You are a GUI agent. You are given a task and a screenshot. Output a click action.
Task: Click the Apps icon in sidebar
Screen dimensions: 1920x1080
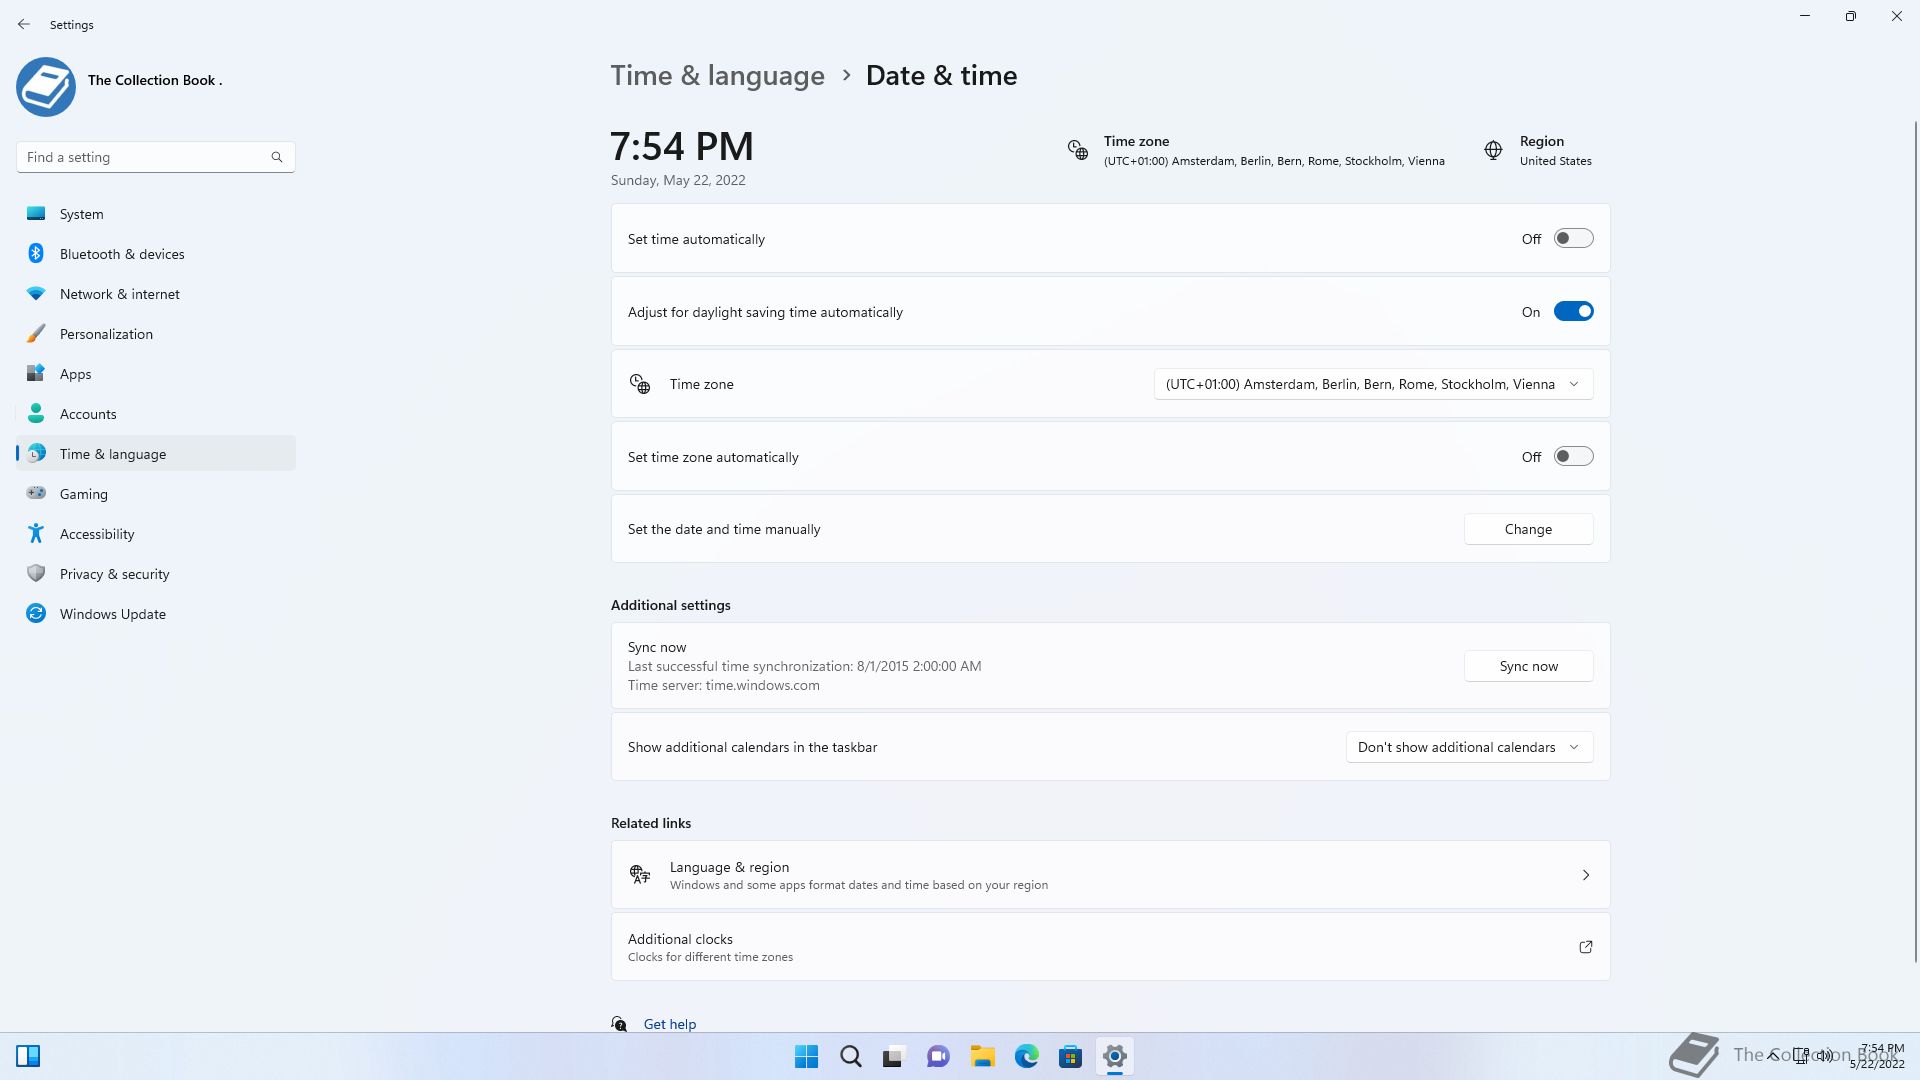(x=36, y=373)
